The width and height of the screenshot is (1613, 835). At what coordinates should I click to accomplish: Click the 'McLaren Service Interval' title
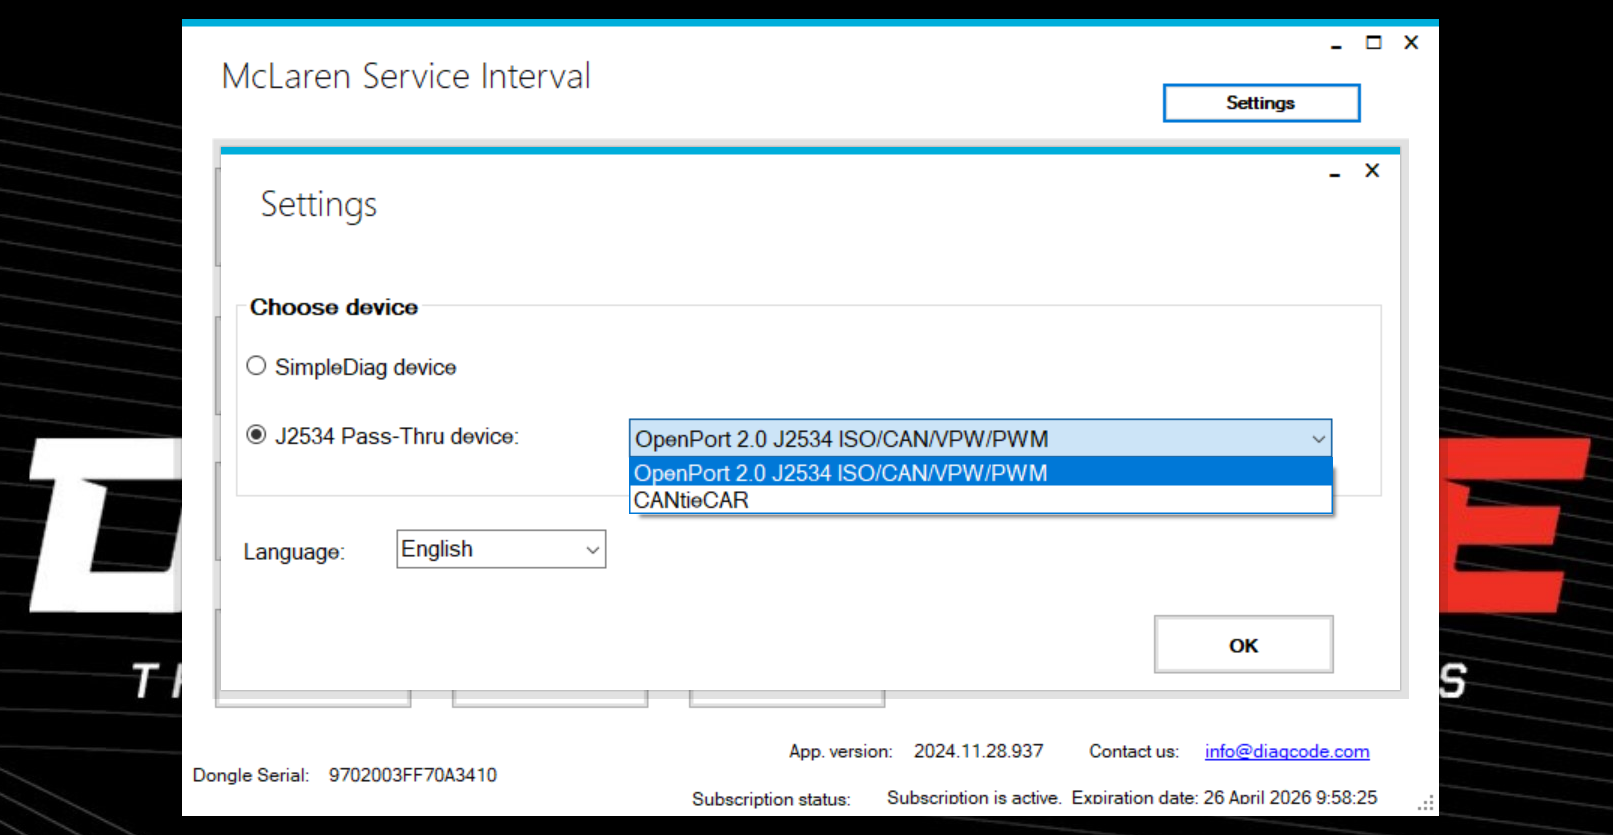(x=406, y=76)
